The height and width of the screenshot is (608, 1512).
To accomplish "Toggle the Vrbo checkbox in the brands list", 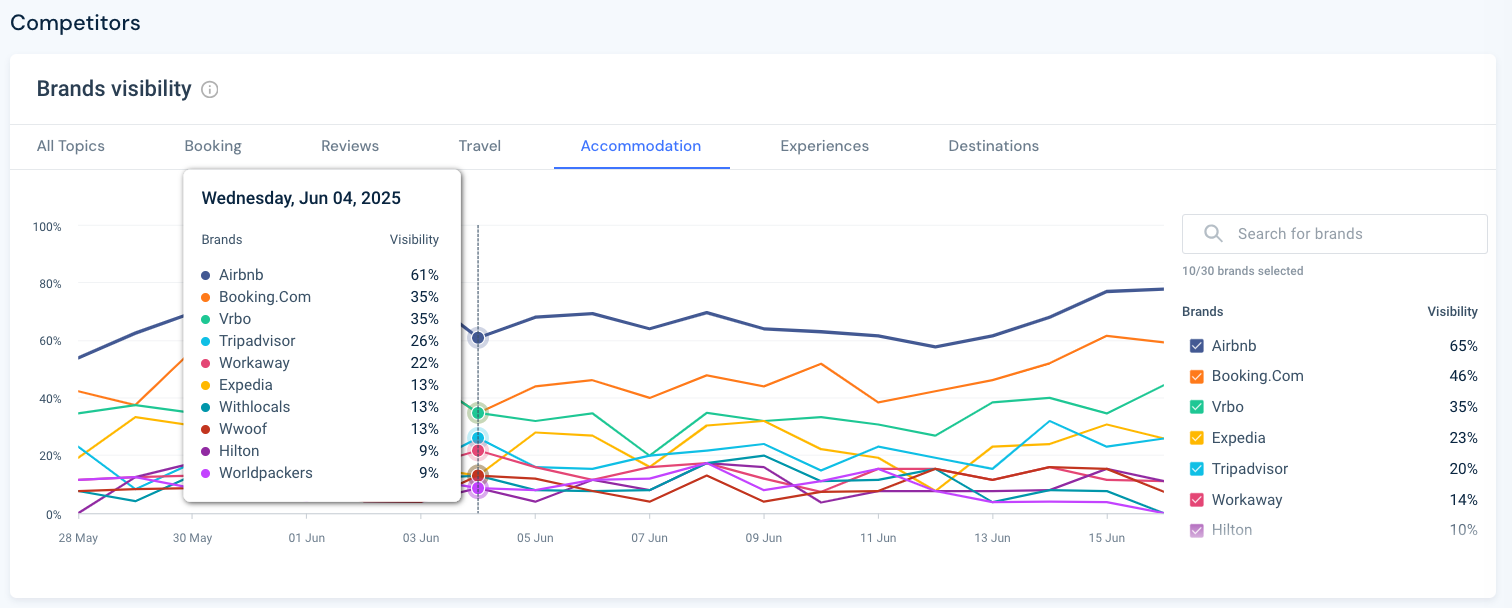I will click(x=1197, y=407).
